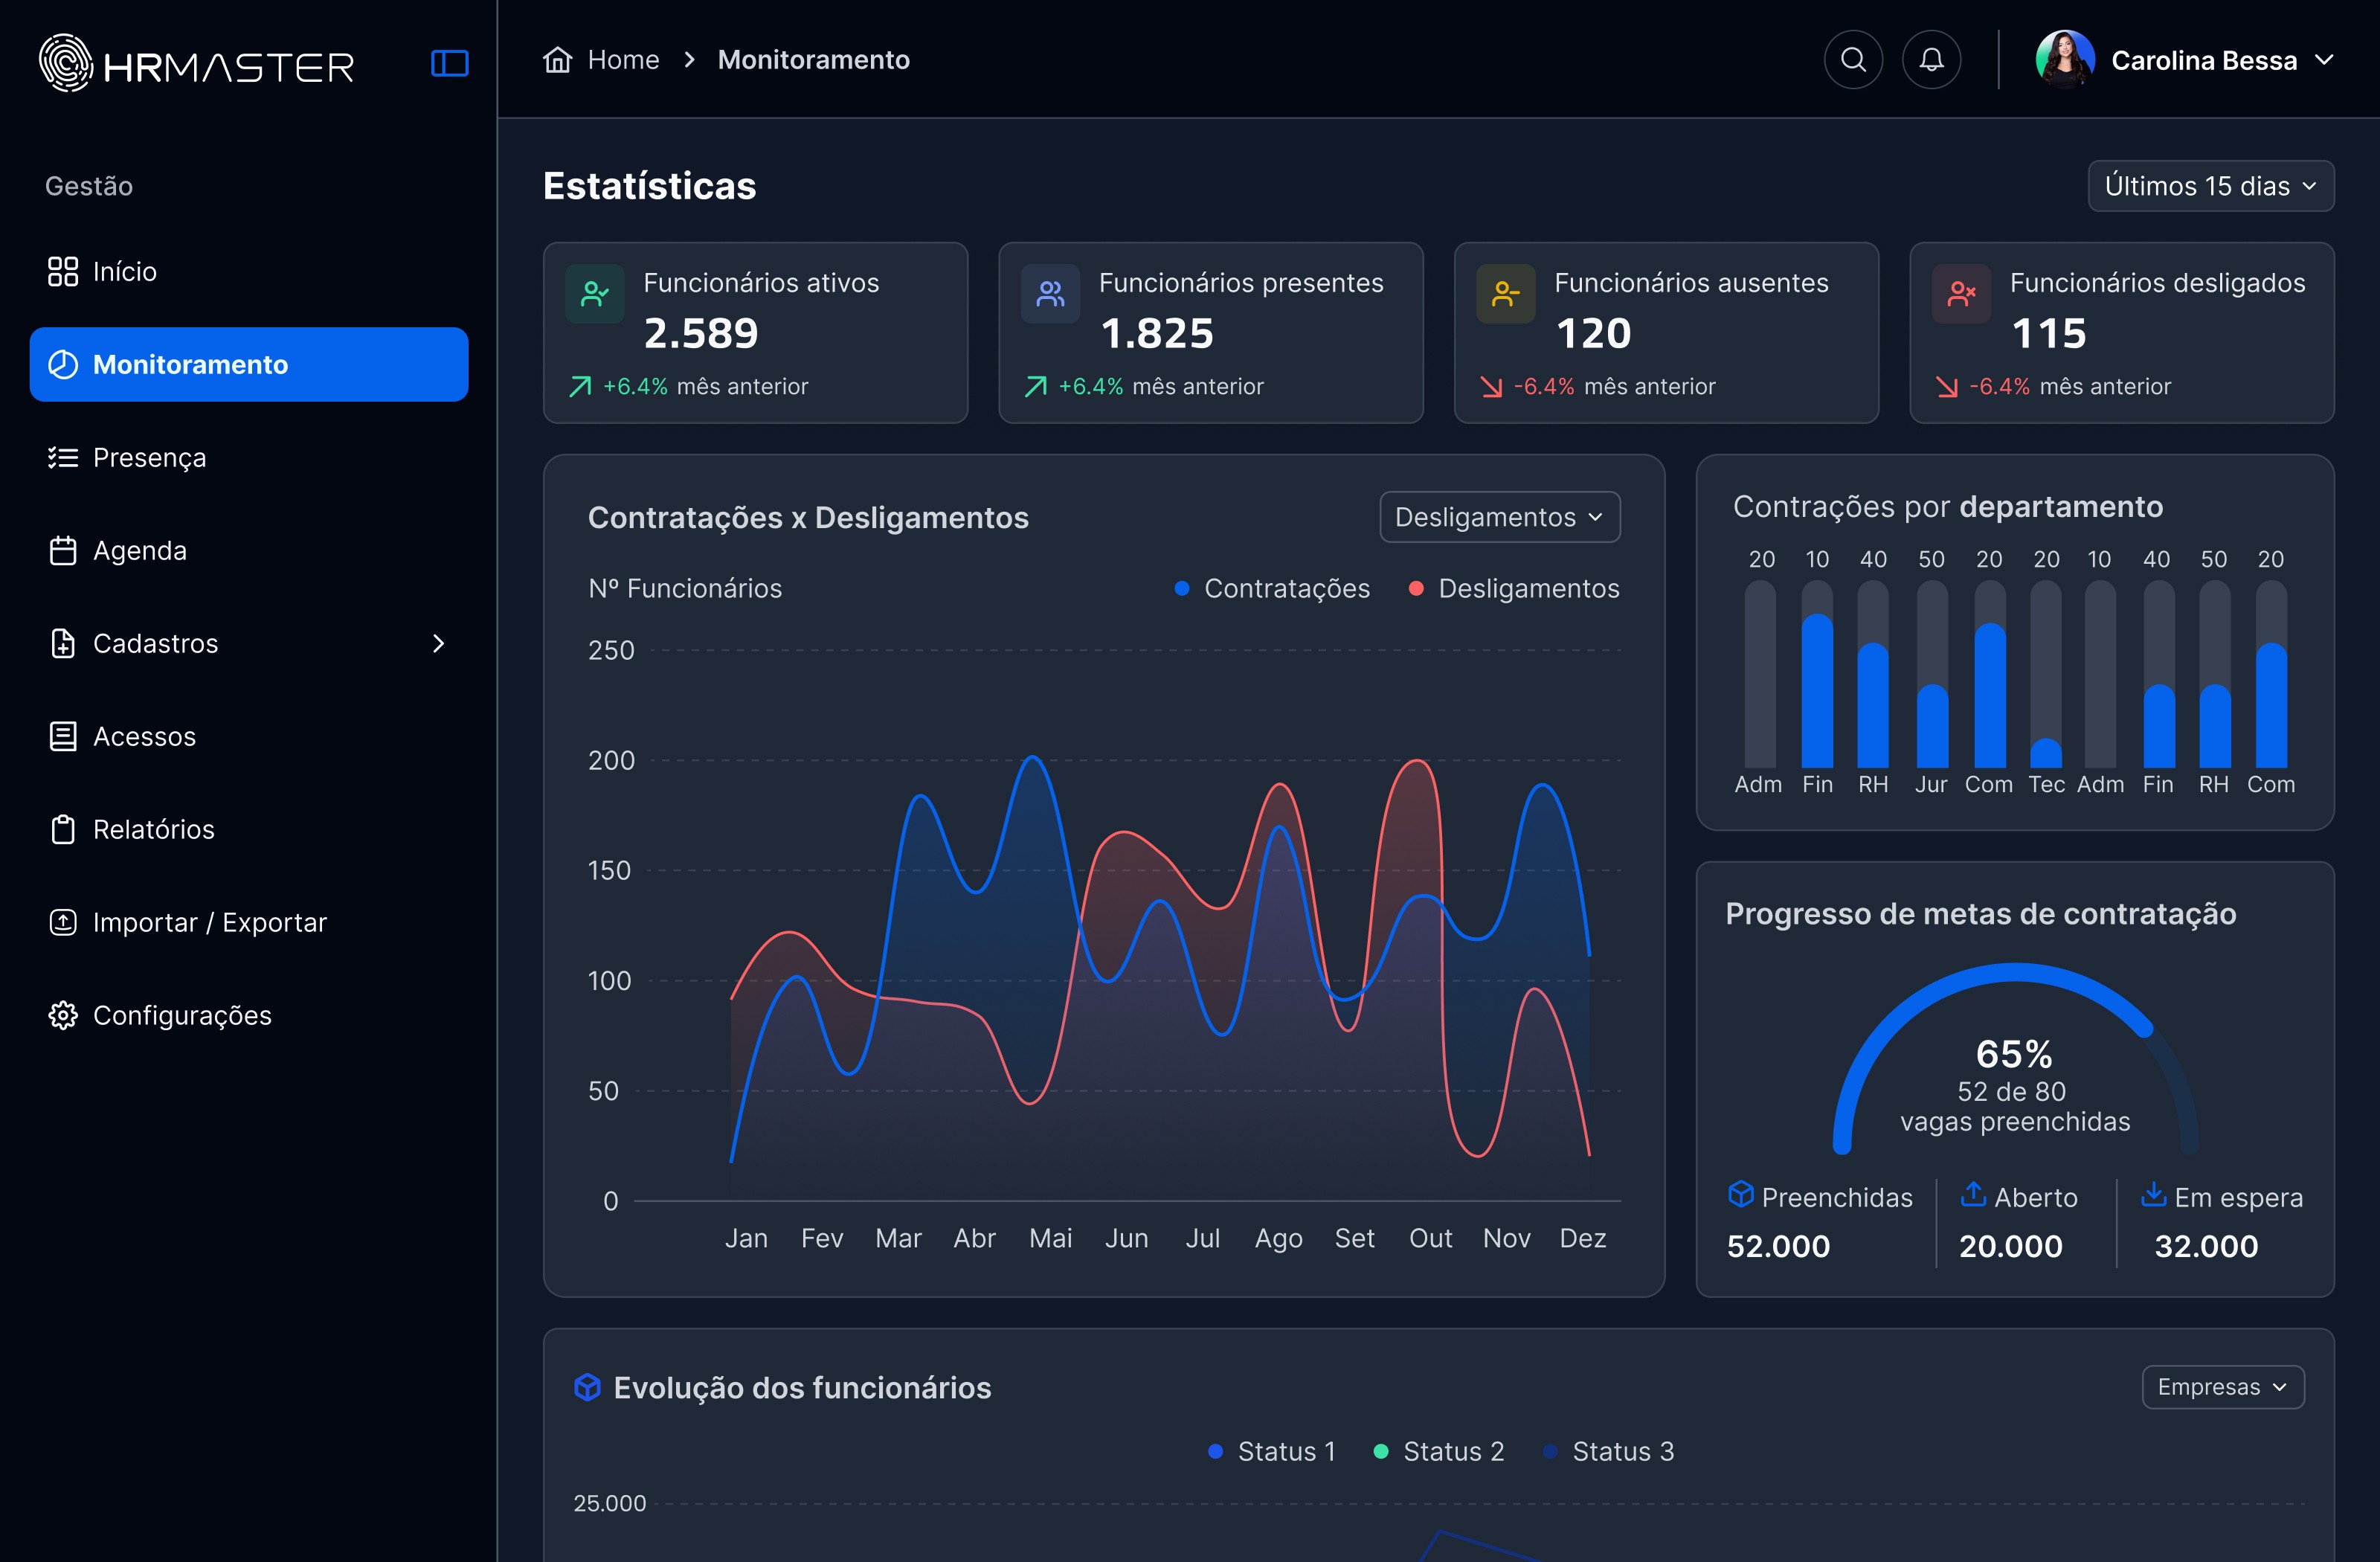Screen dimensions: 2380x1562
Task: Collapse sidebar with panel icon
Action: (x=449, y=63)
